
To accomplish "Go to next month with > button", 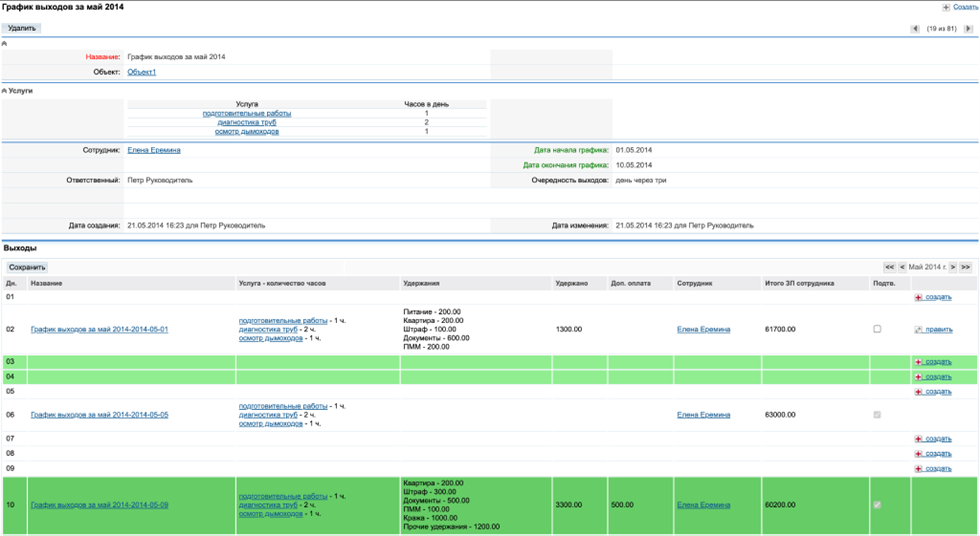I will pos(953,267).
